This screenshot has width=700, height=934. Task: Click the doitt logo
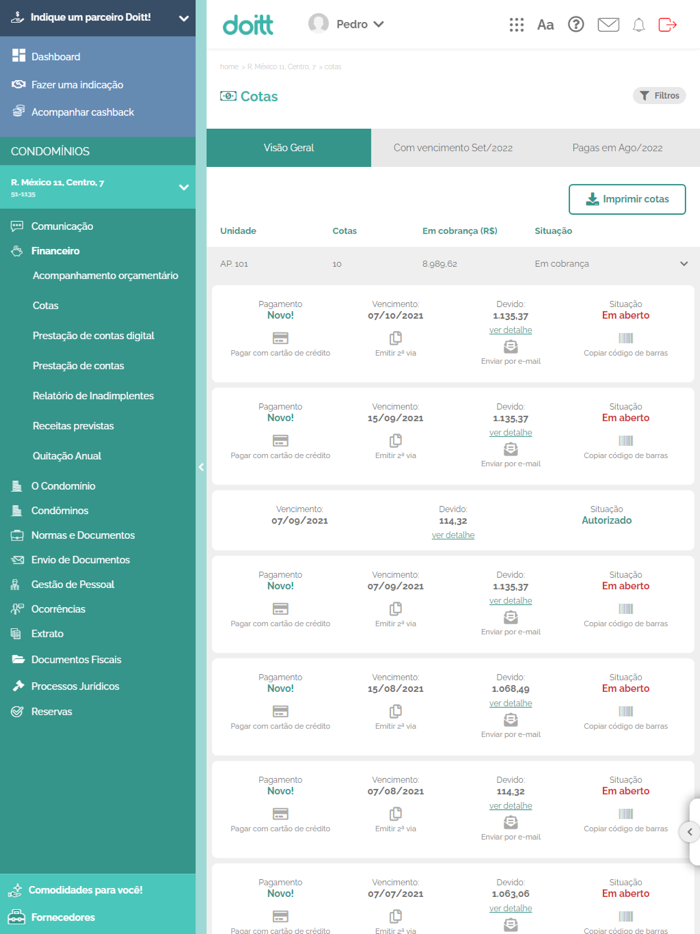[x=248, y=24]
